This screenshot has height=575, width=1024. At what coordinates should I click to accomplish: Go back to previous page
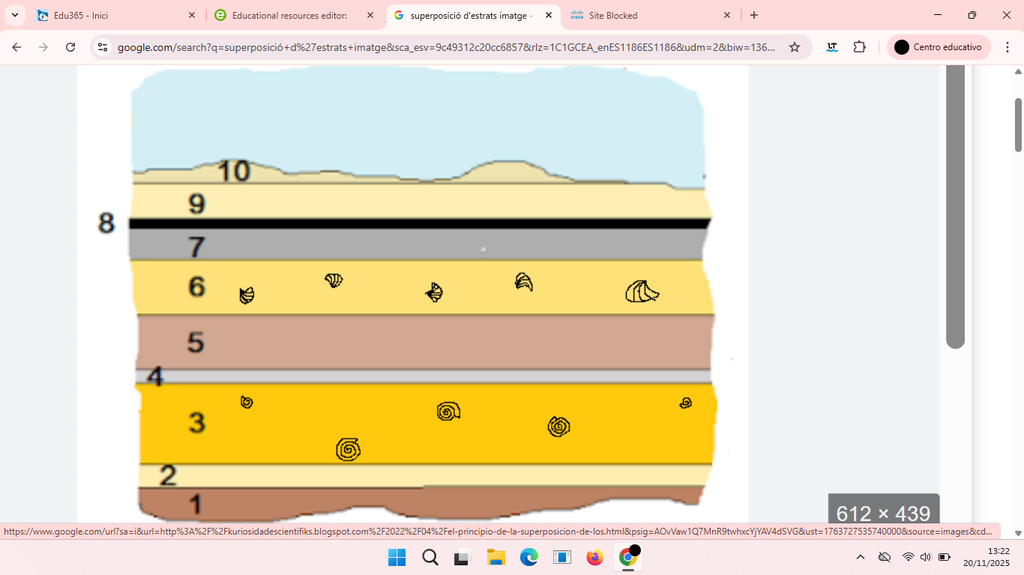pyautogui.click(x=17, y=47)
